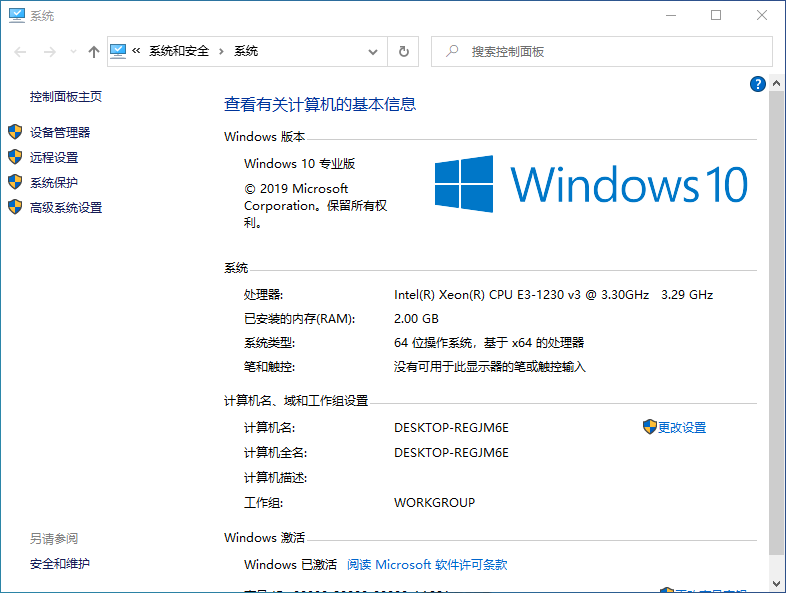The width and height of the screenshot is (786, 593).
Task: Click full computer name beside 计算机全名:
Action: [451, 453]
